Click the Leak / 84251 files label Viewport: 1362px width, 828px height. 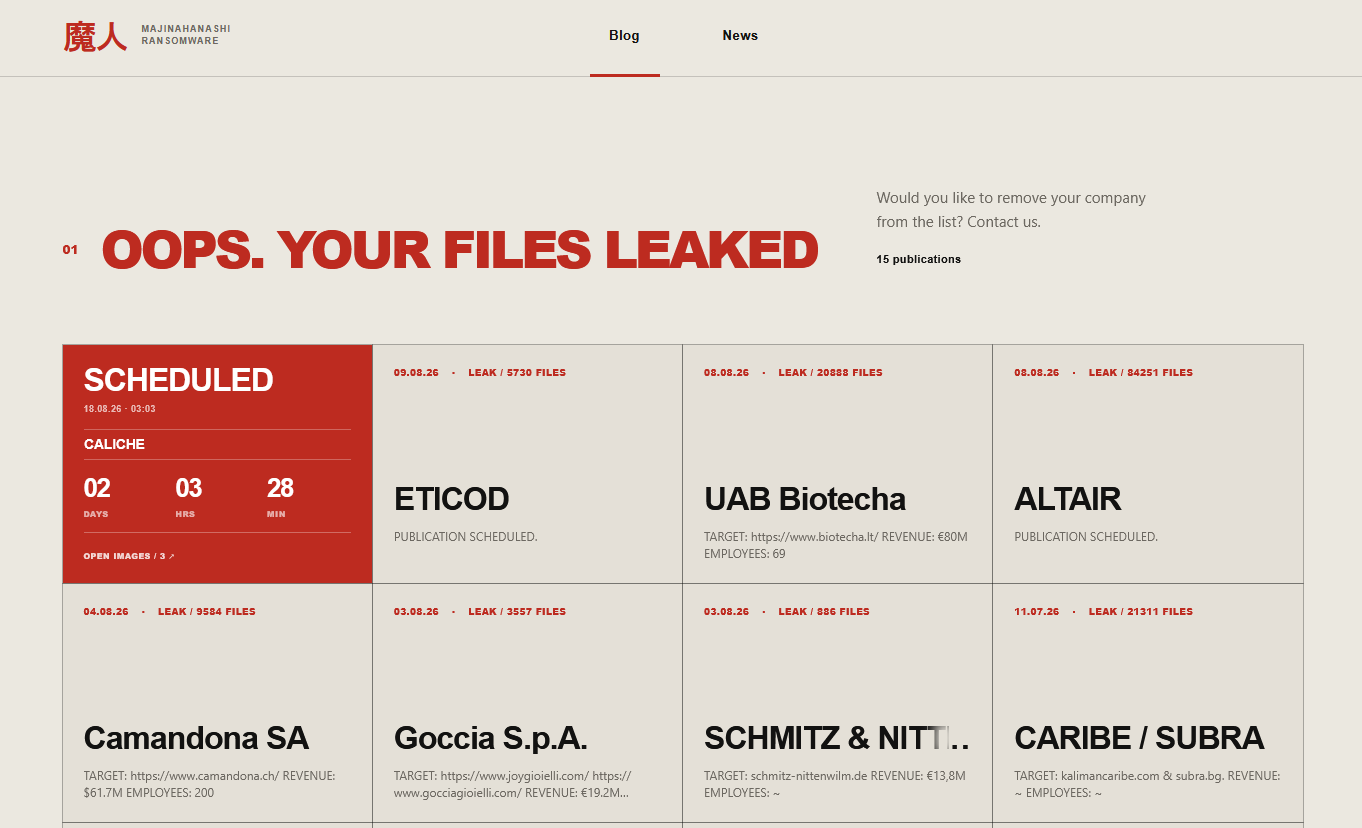1141,372
